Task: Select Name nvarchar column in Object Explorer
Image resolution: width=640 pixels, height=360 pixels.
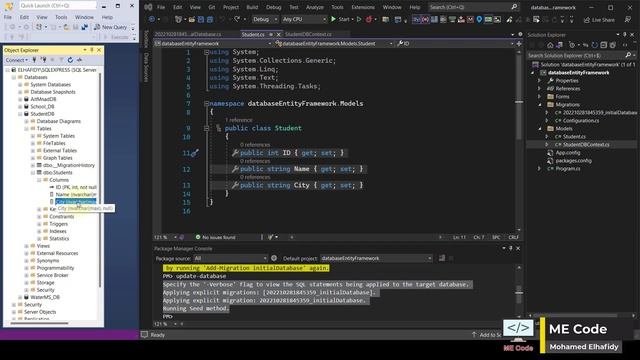Action: [x=76, y=195]
